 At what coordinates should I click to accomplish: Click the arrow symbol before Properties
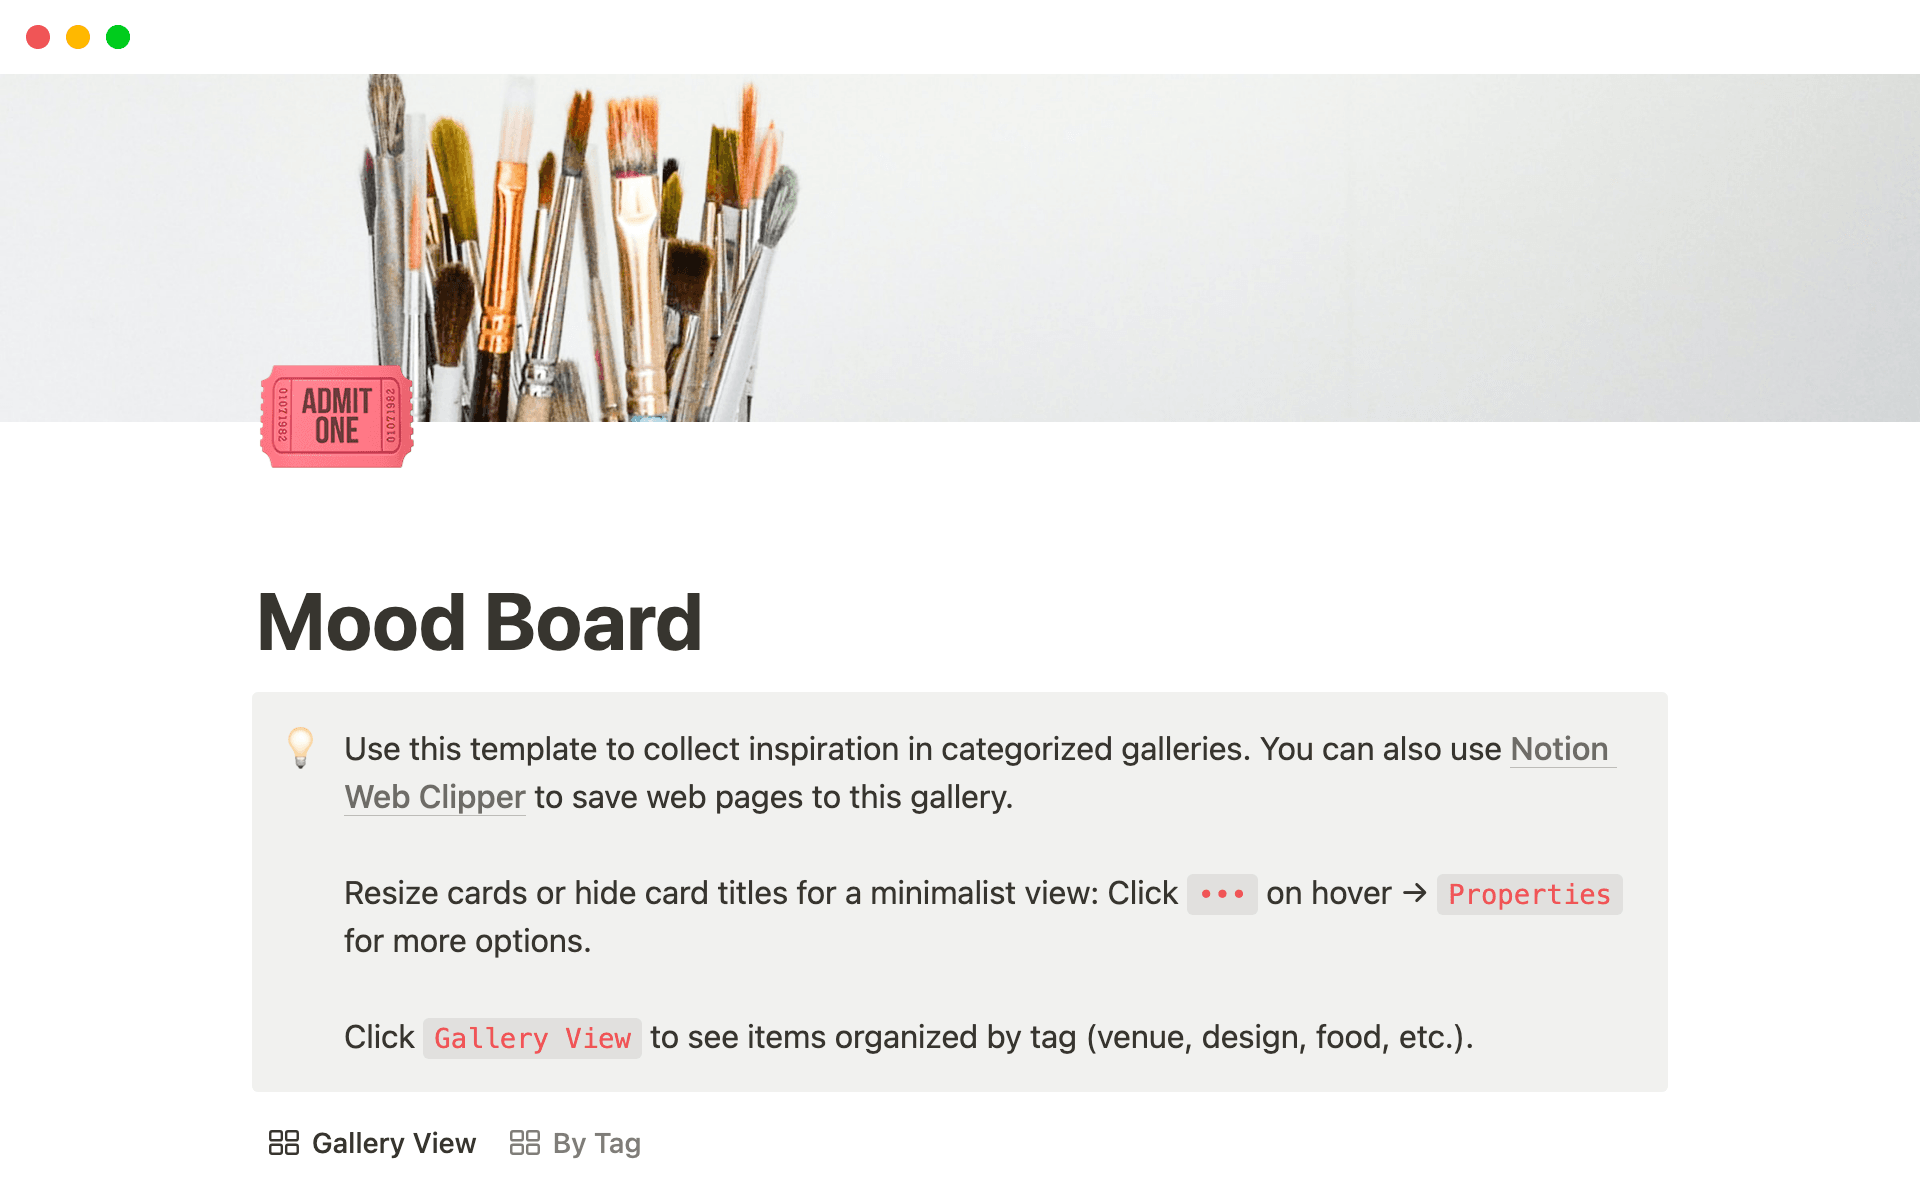[x=1414, y=892]
